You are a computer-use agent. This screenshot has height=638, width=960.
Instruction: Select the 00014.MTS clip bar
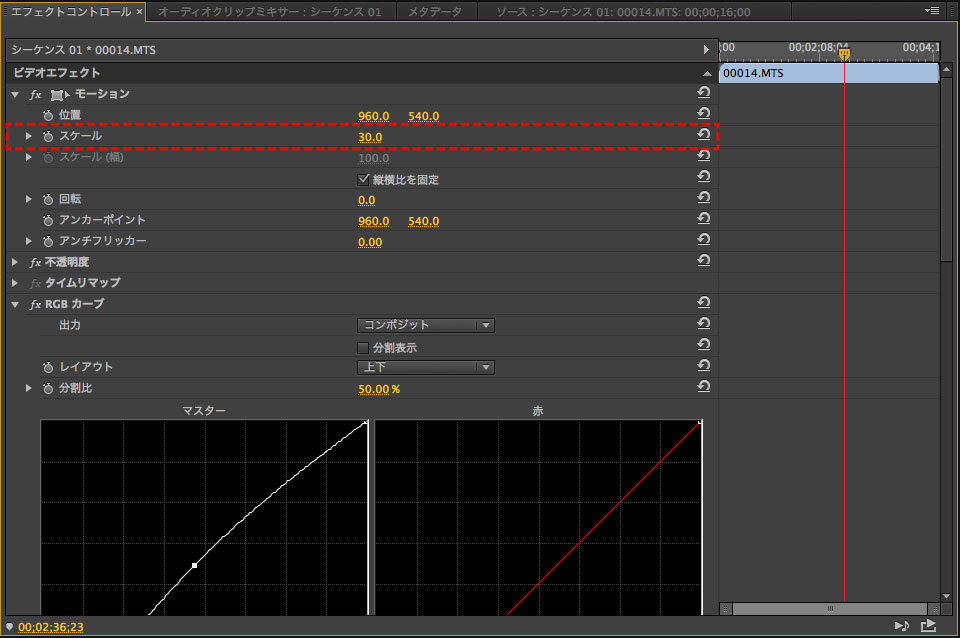(828, 73)
